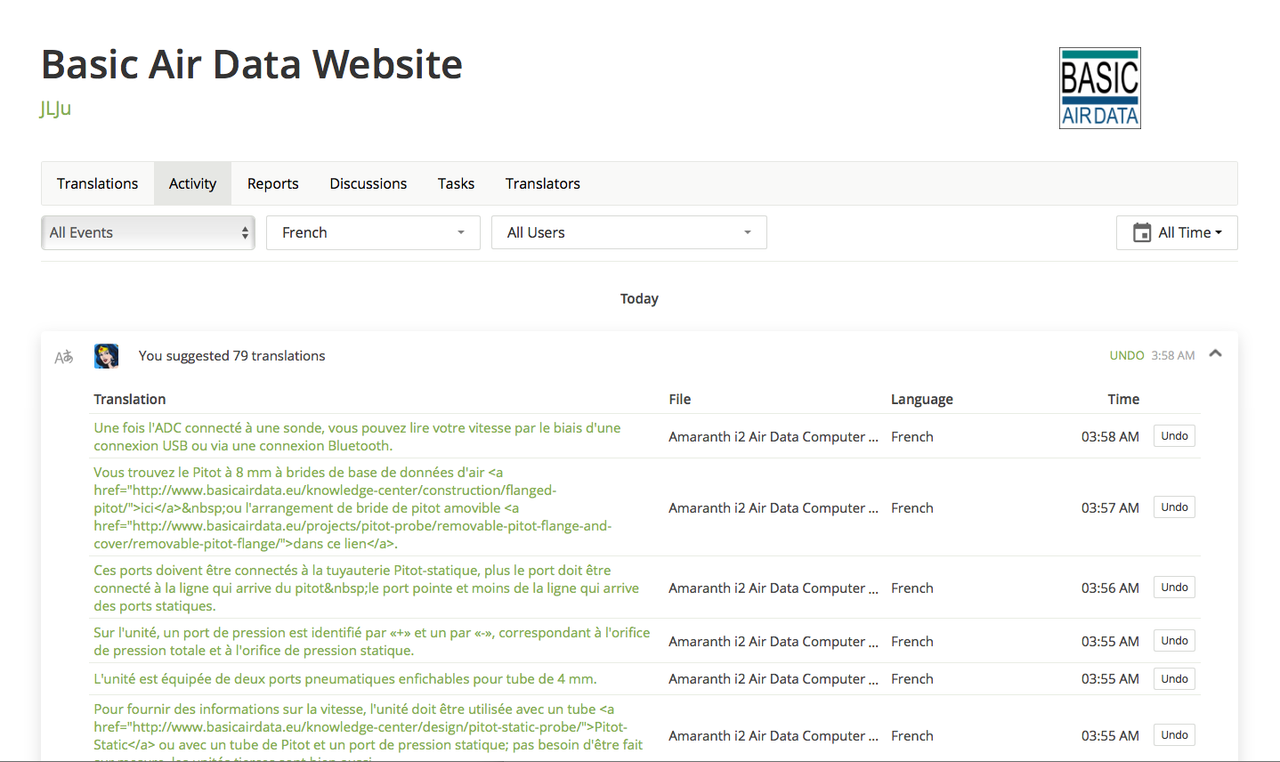Open the Reports tab
Screen dimensions: 1280x762
coord(273,184)
